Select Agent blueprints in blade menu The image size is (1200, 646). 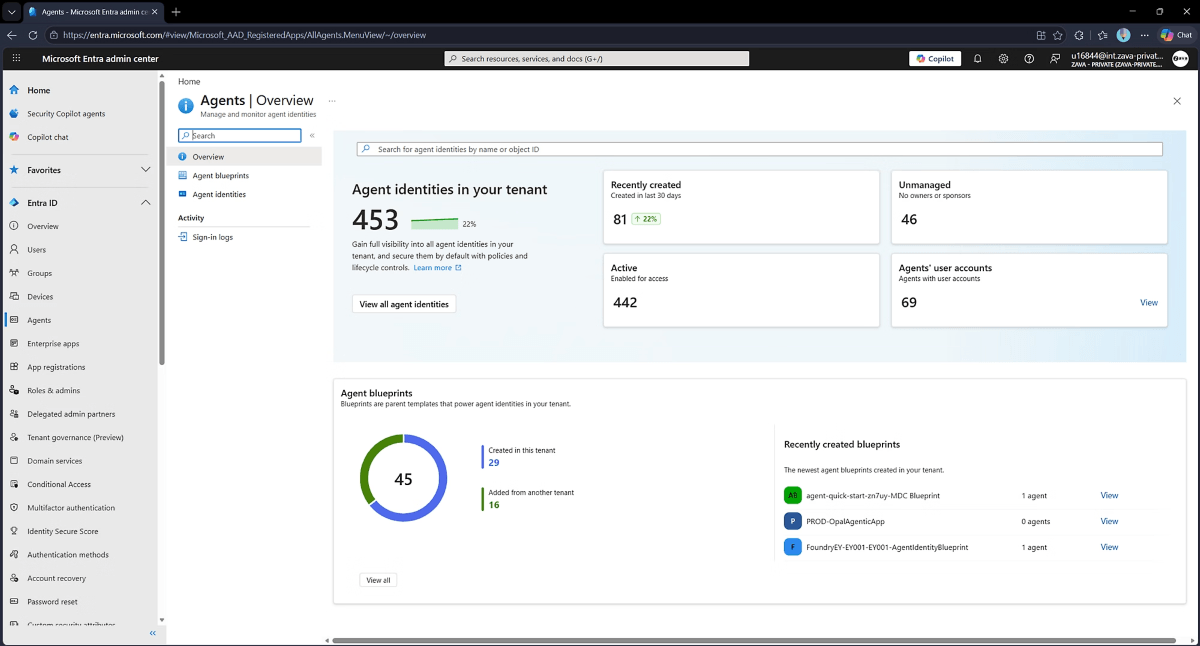click(x=244, y=176)
